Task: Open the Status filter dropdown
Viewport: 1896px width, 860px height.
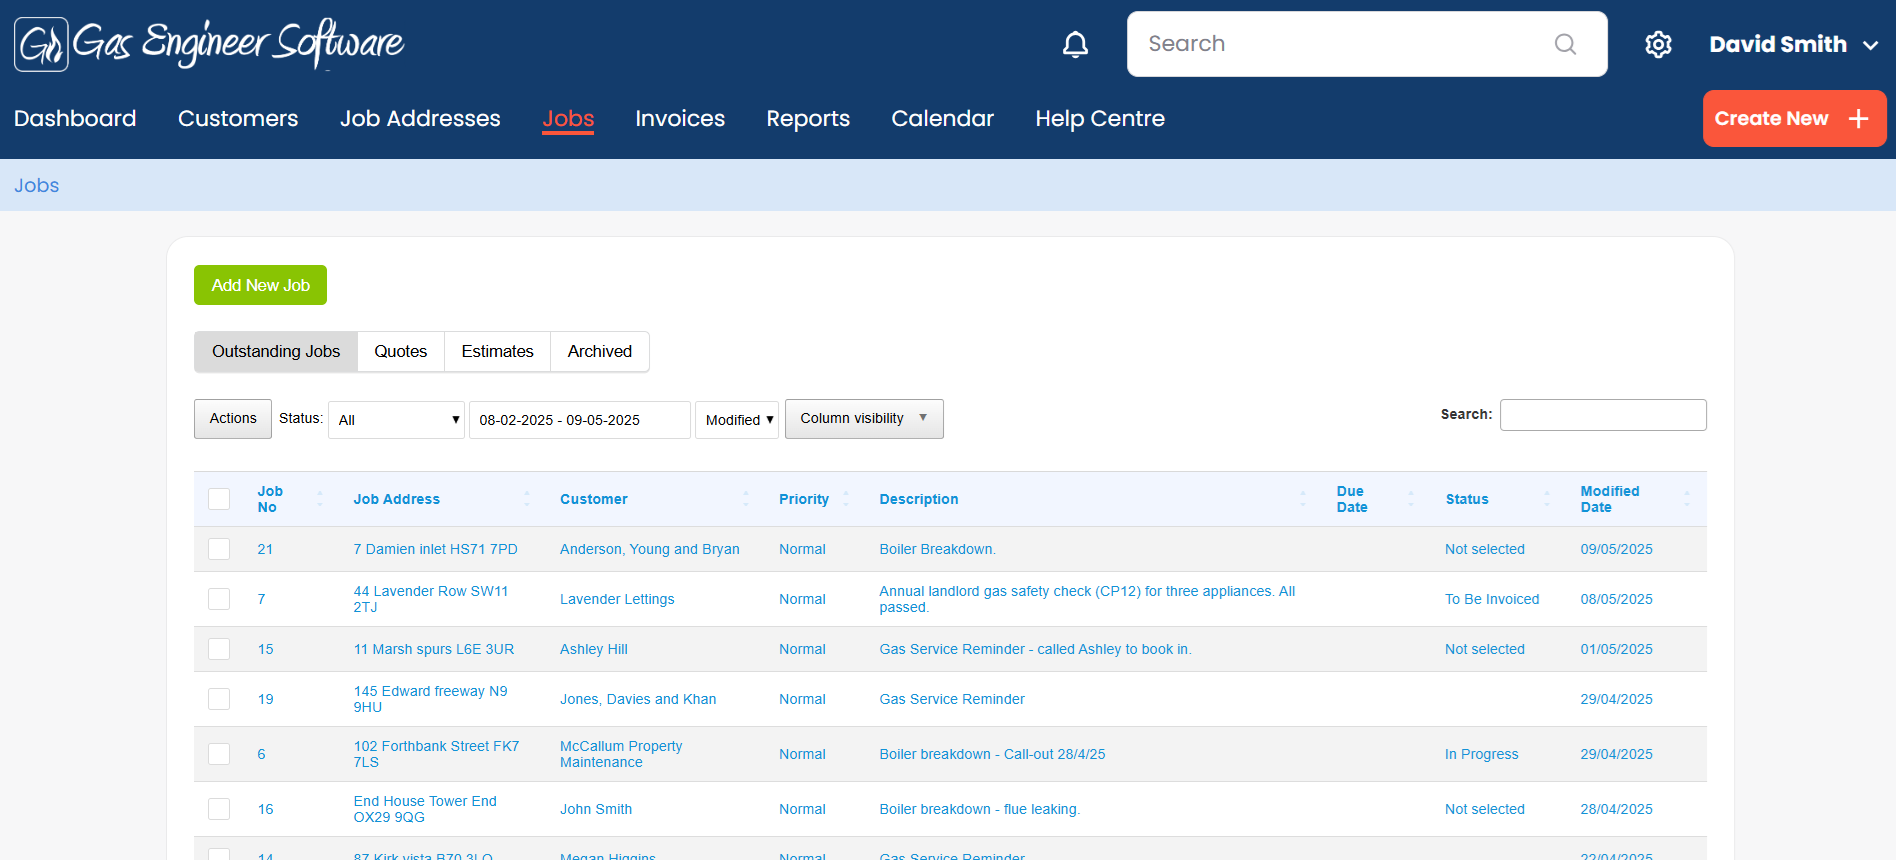Action: (397, 420)
